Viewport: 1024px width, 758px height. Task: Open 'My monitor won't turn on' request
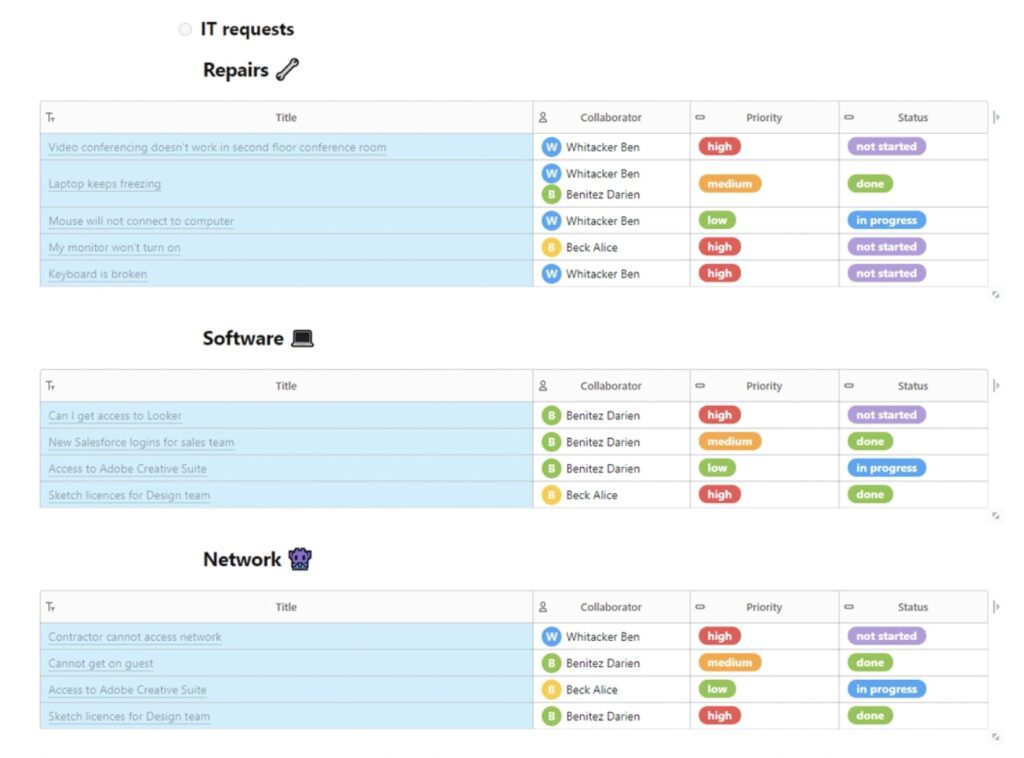(114, 248)
